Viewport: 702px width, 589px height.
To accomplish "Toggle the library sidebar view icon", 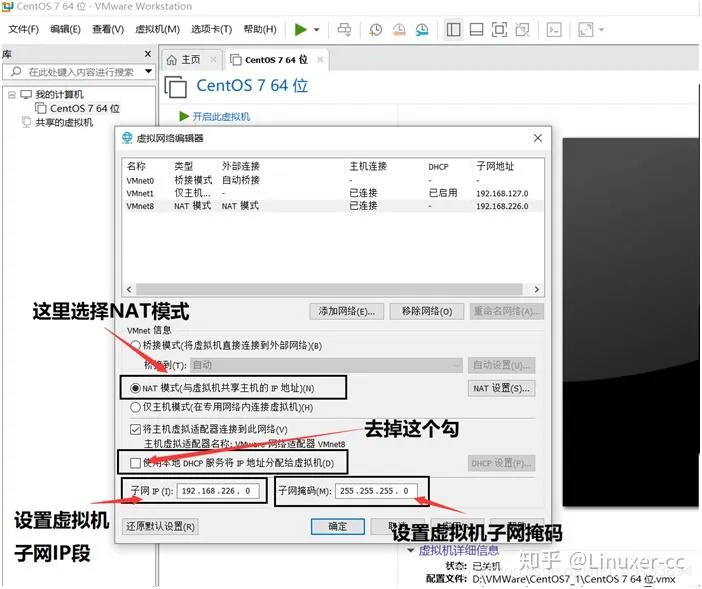I will pos(453,30).
